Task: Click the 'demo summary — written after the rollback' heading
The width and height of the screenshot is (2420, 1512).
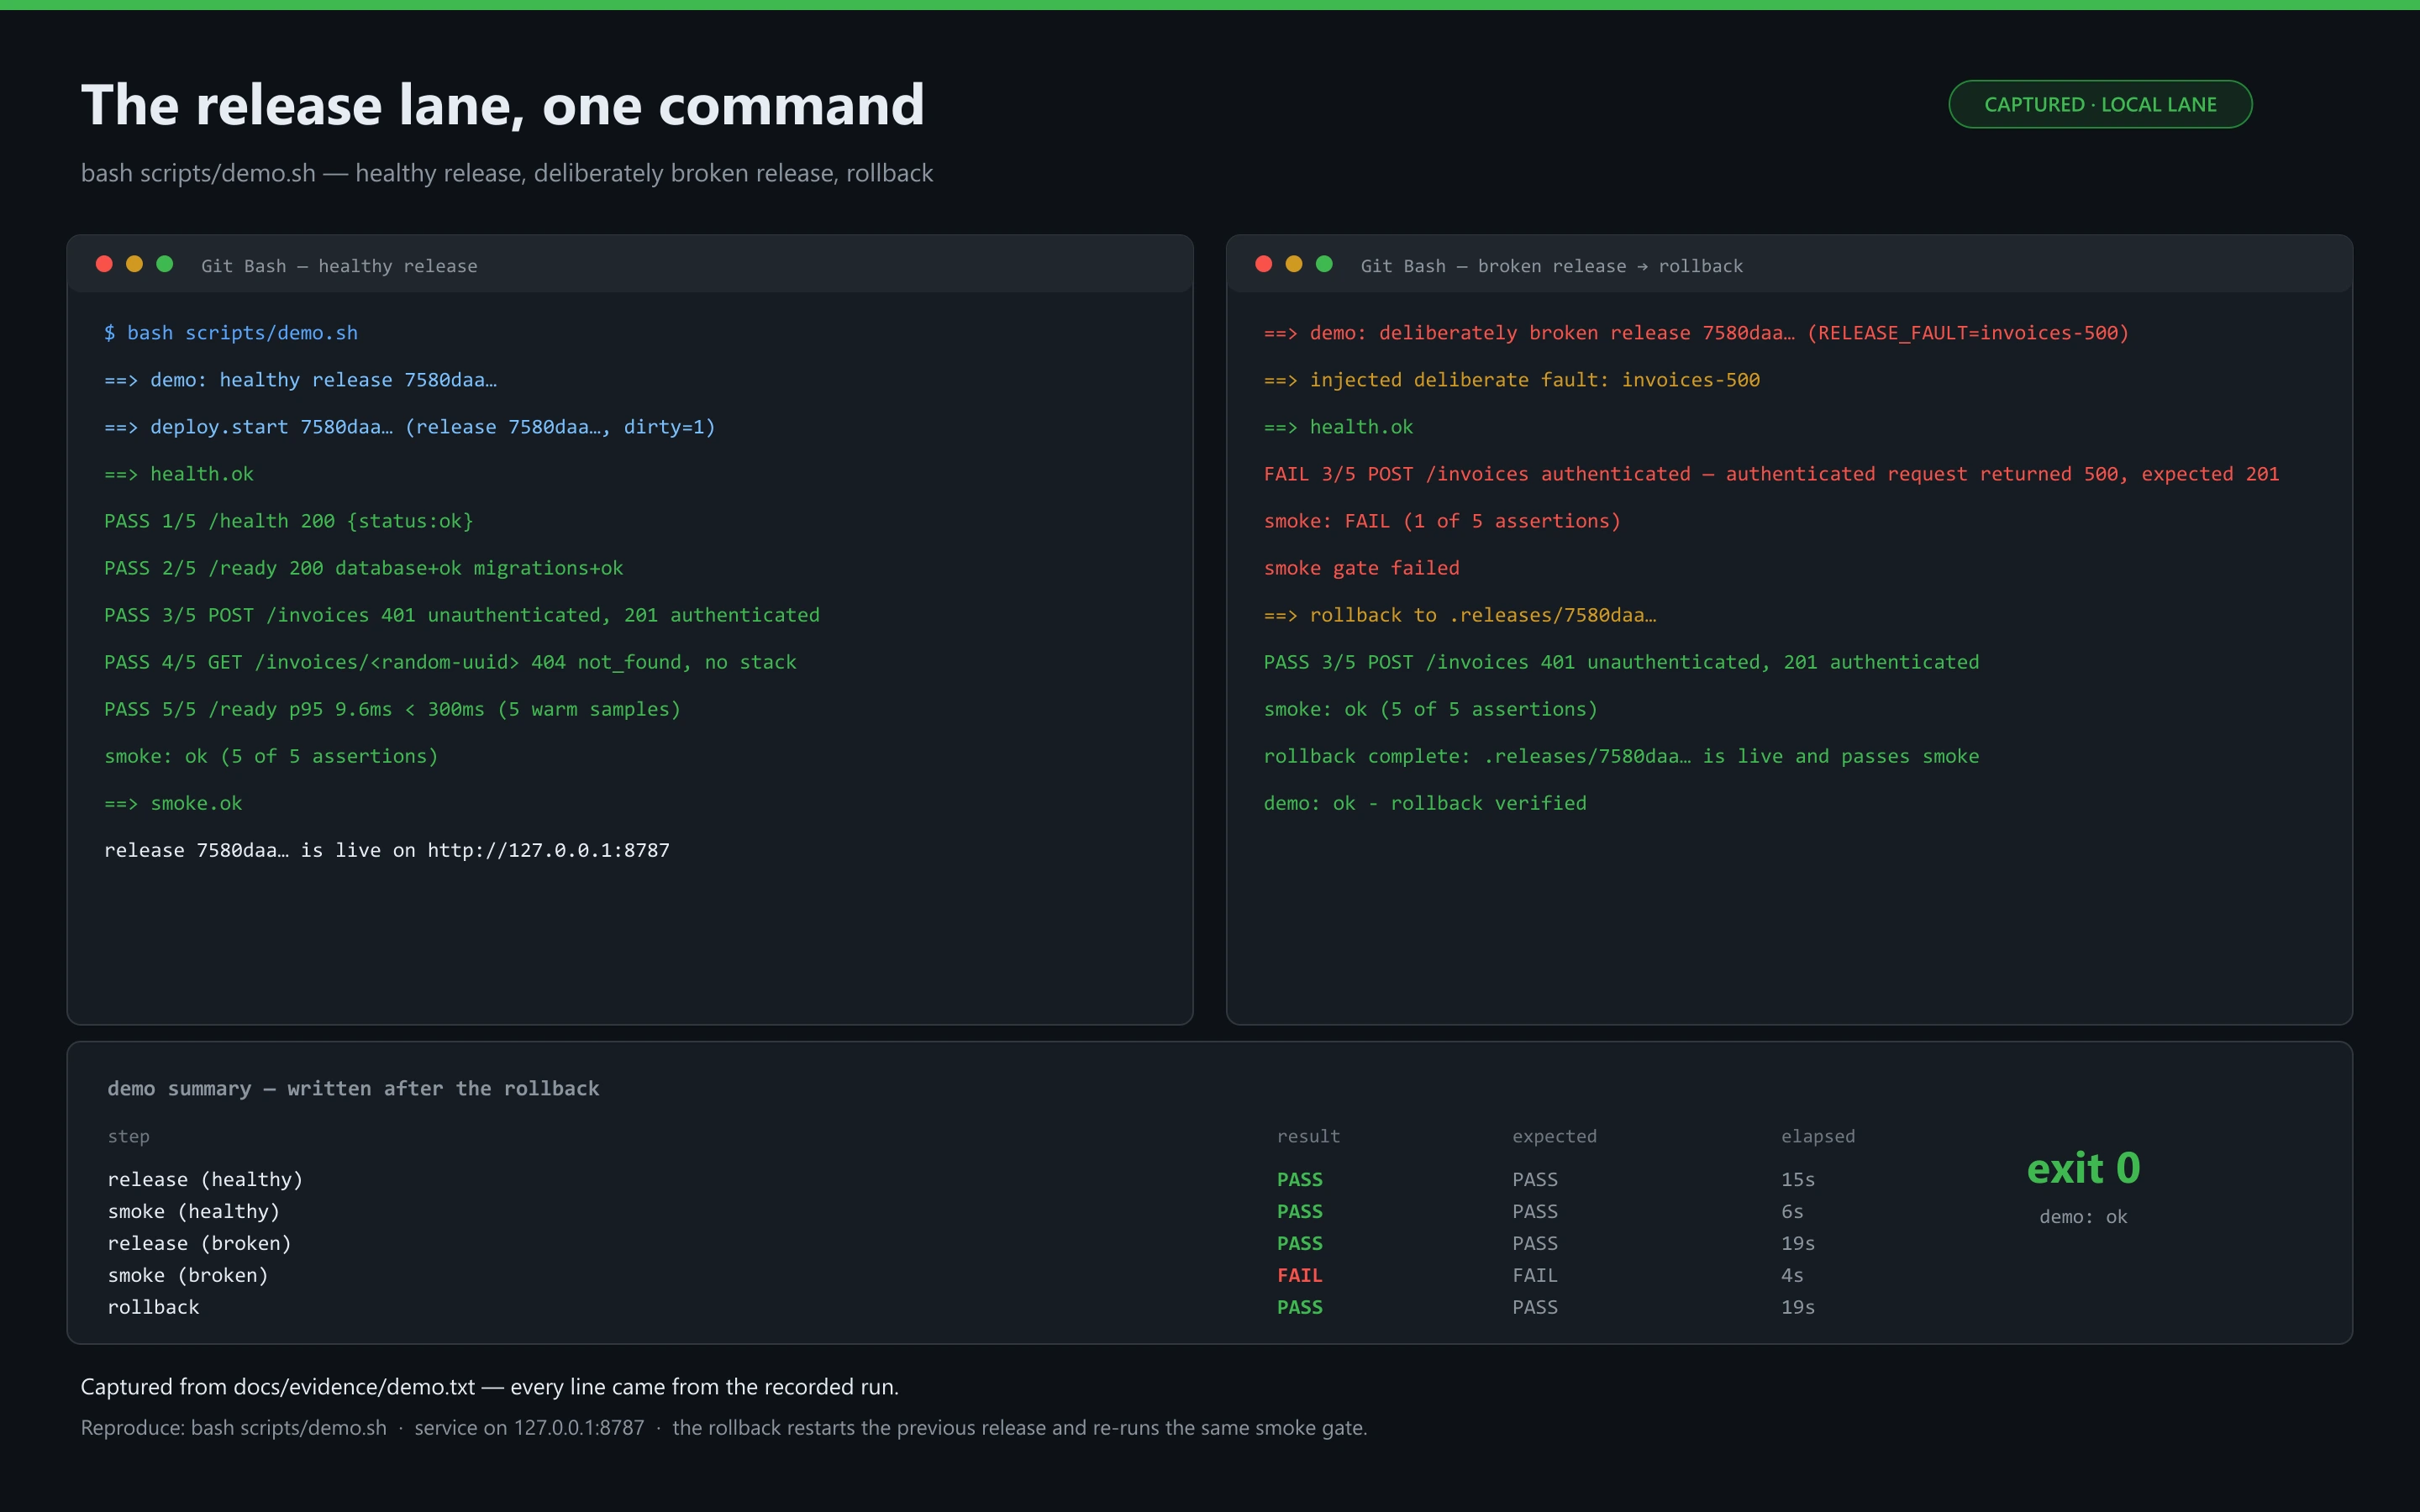Action: point(353,1088)
